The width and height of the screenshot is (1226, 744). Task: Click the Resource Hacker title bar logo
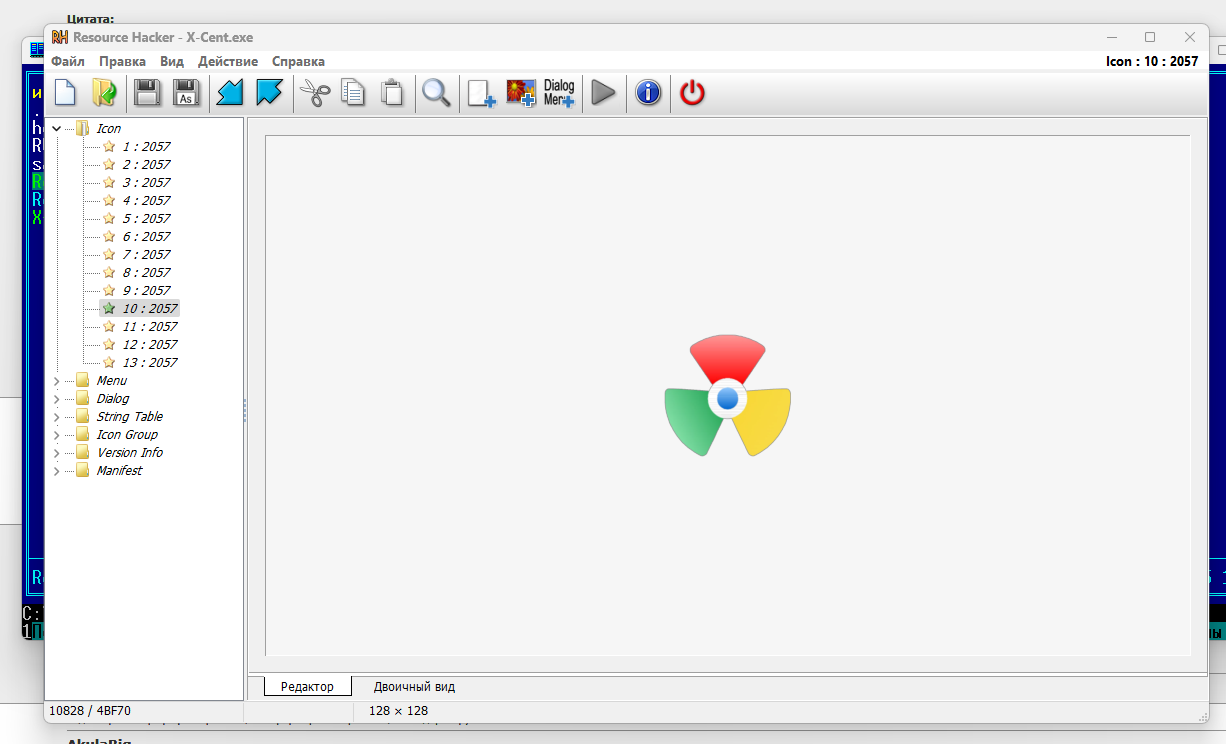click(60, 37)
